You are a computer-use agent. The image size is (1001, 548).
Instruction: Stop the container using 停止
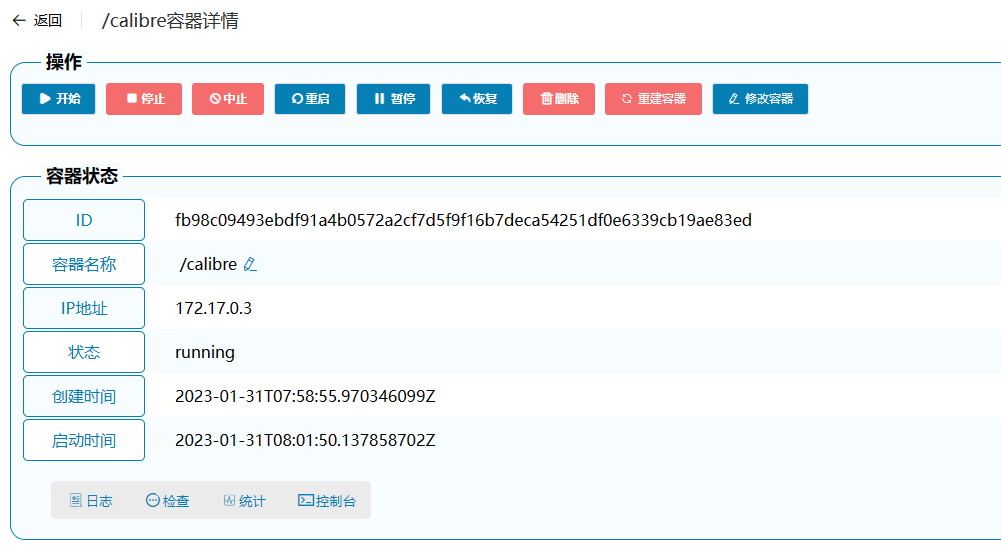point(144,99)
